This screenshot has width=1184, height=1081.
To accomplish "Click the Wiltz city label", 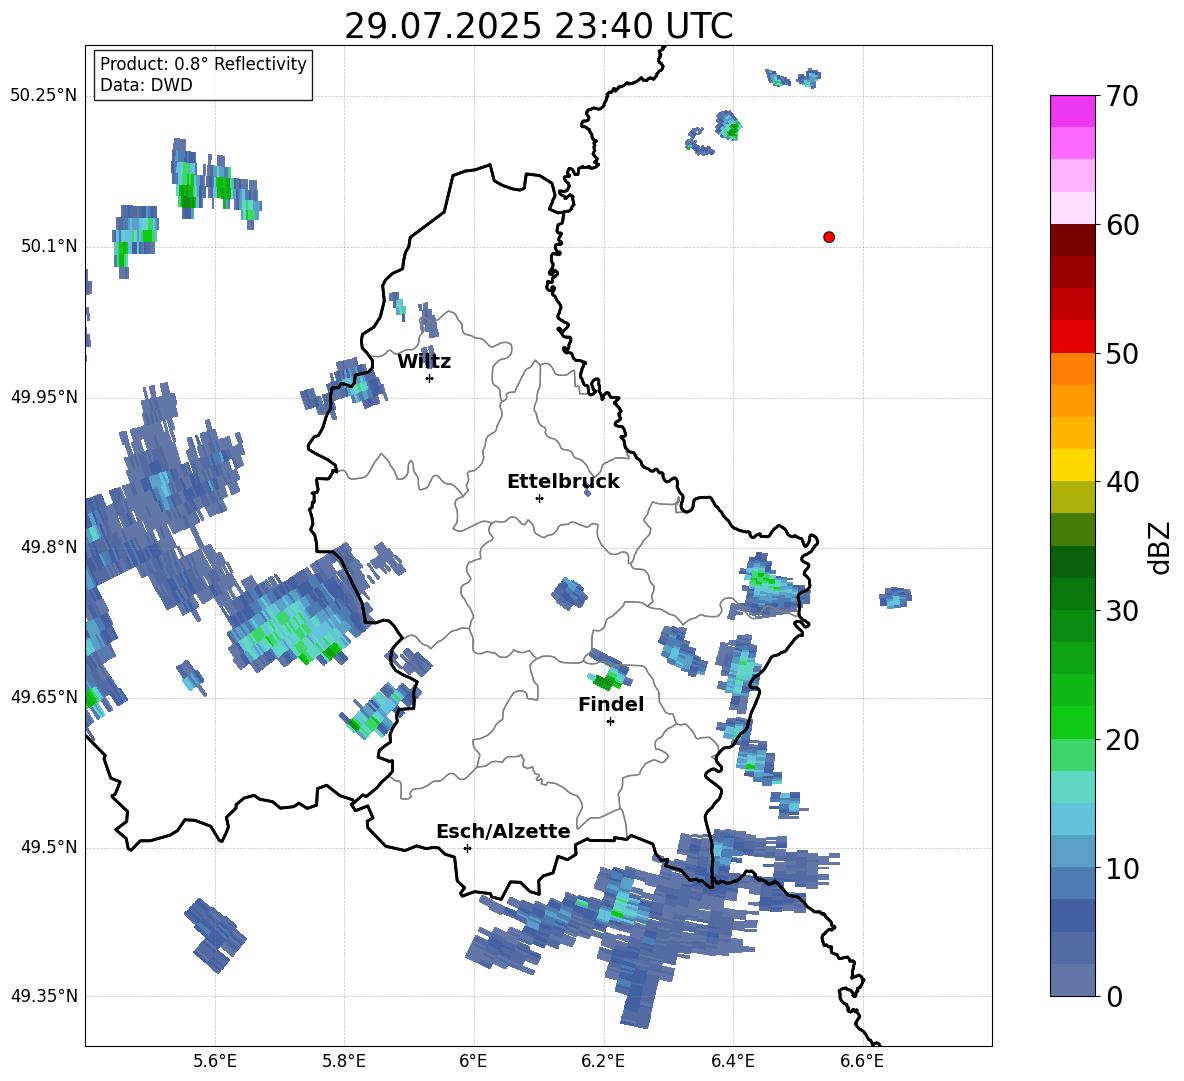I will tap(424, 362).
